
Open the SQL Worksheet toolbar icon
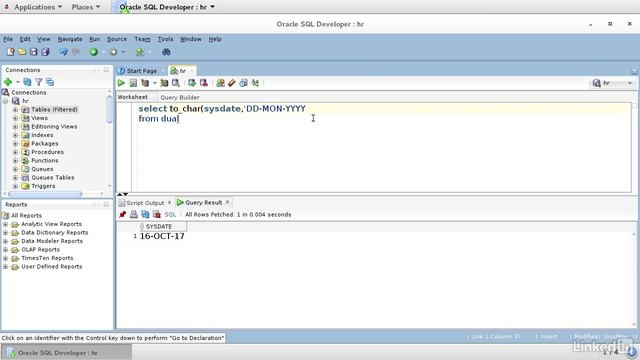[140, 52]
